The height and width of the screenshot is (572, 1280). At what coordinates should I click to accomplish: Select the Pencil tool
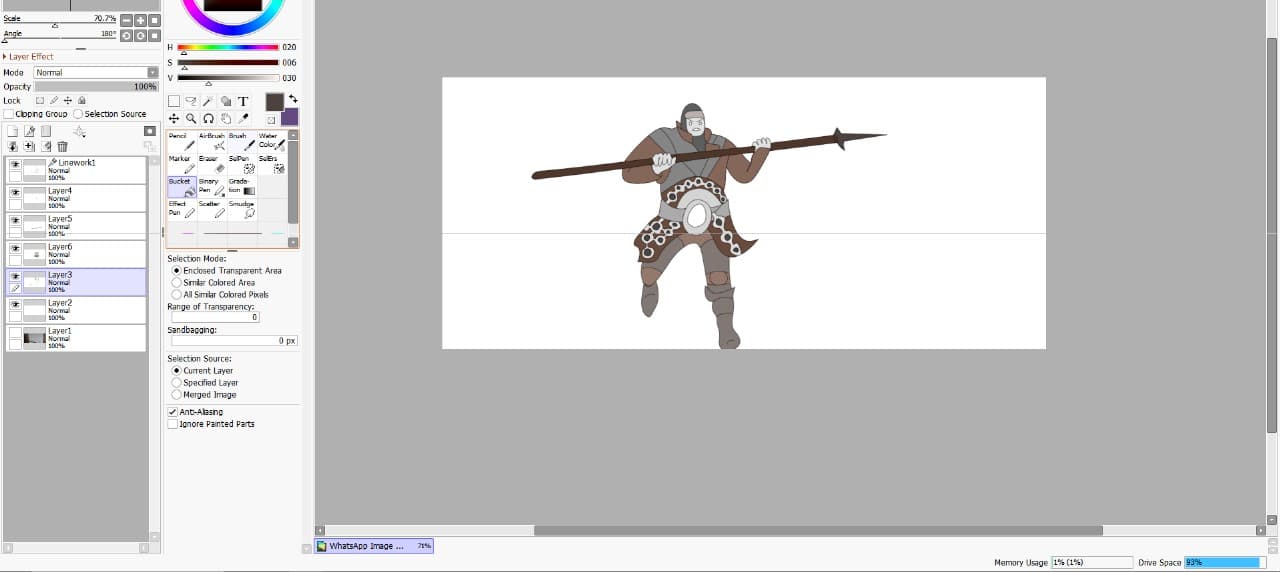pyautogui.click(x=182, y=141)
